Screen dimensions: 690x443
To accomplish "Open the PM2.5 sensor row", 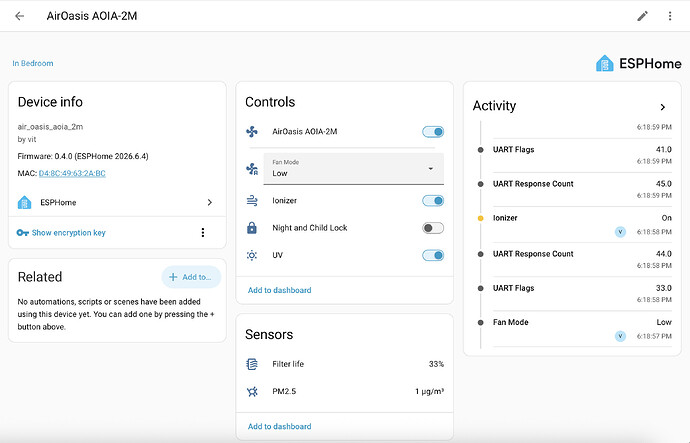I will 345,392.
